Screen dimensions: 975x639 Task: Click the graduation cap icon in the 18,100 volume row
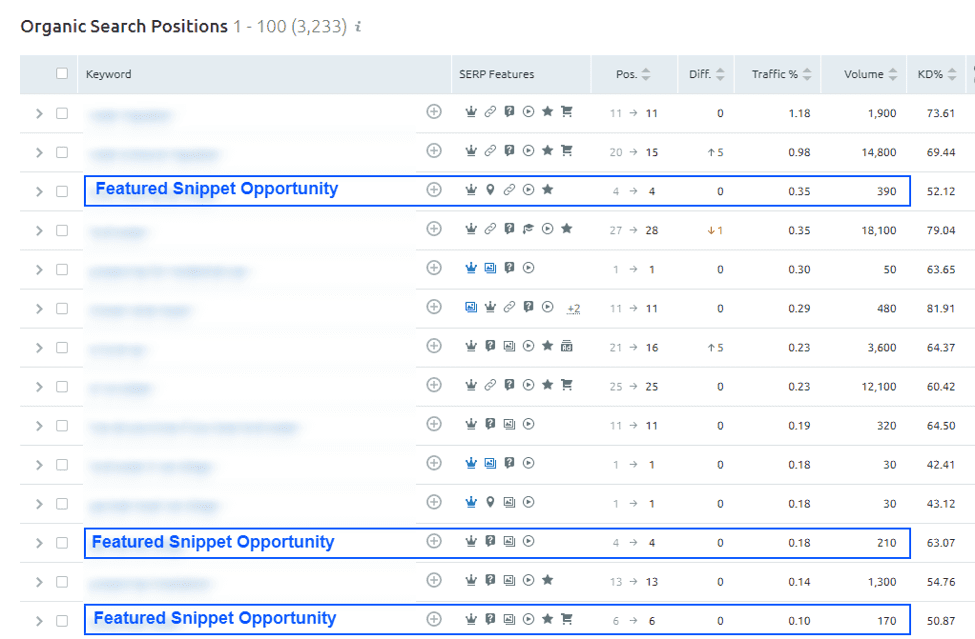[528, 229]
